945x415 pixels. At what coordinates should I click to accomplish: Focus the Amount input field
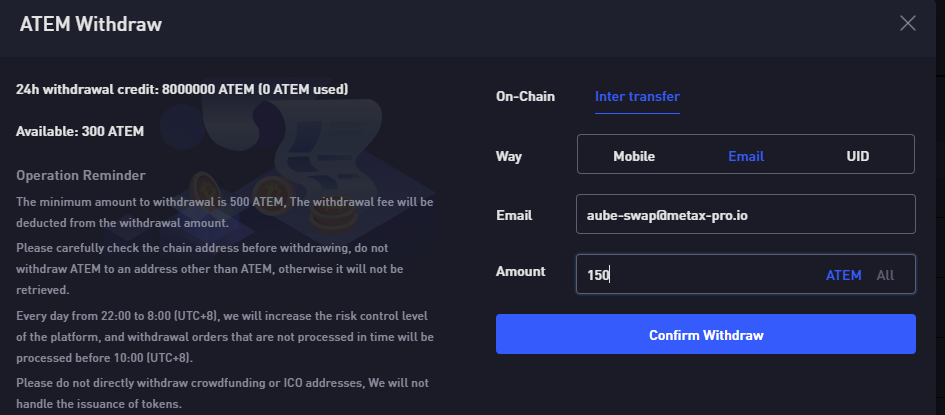746,274
